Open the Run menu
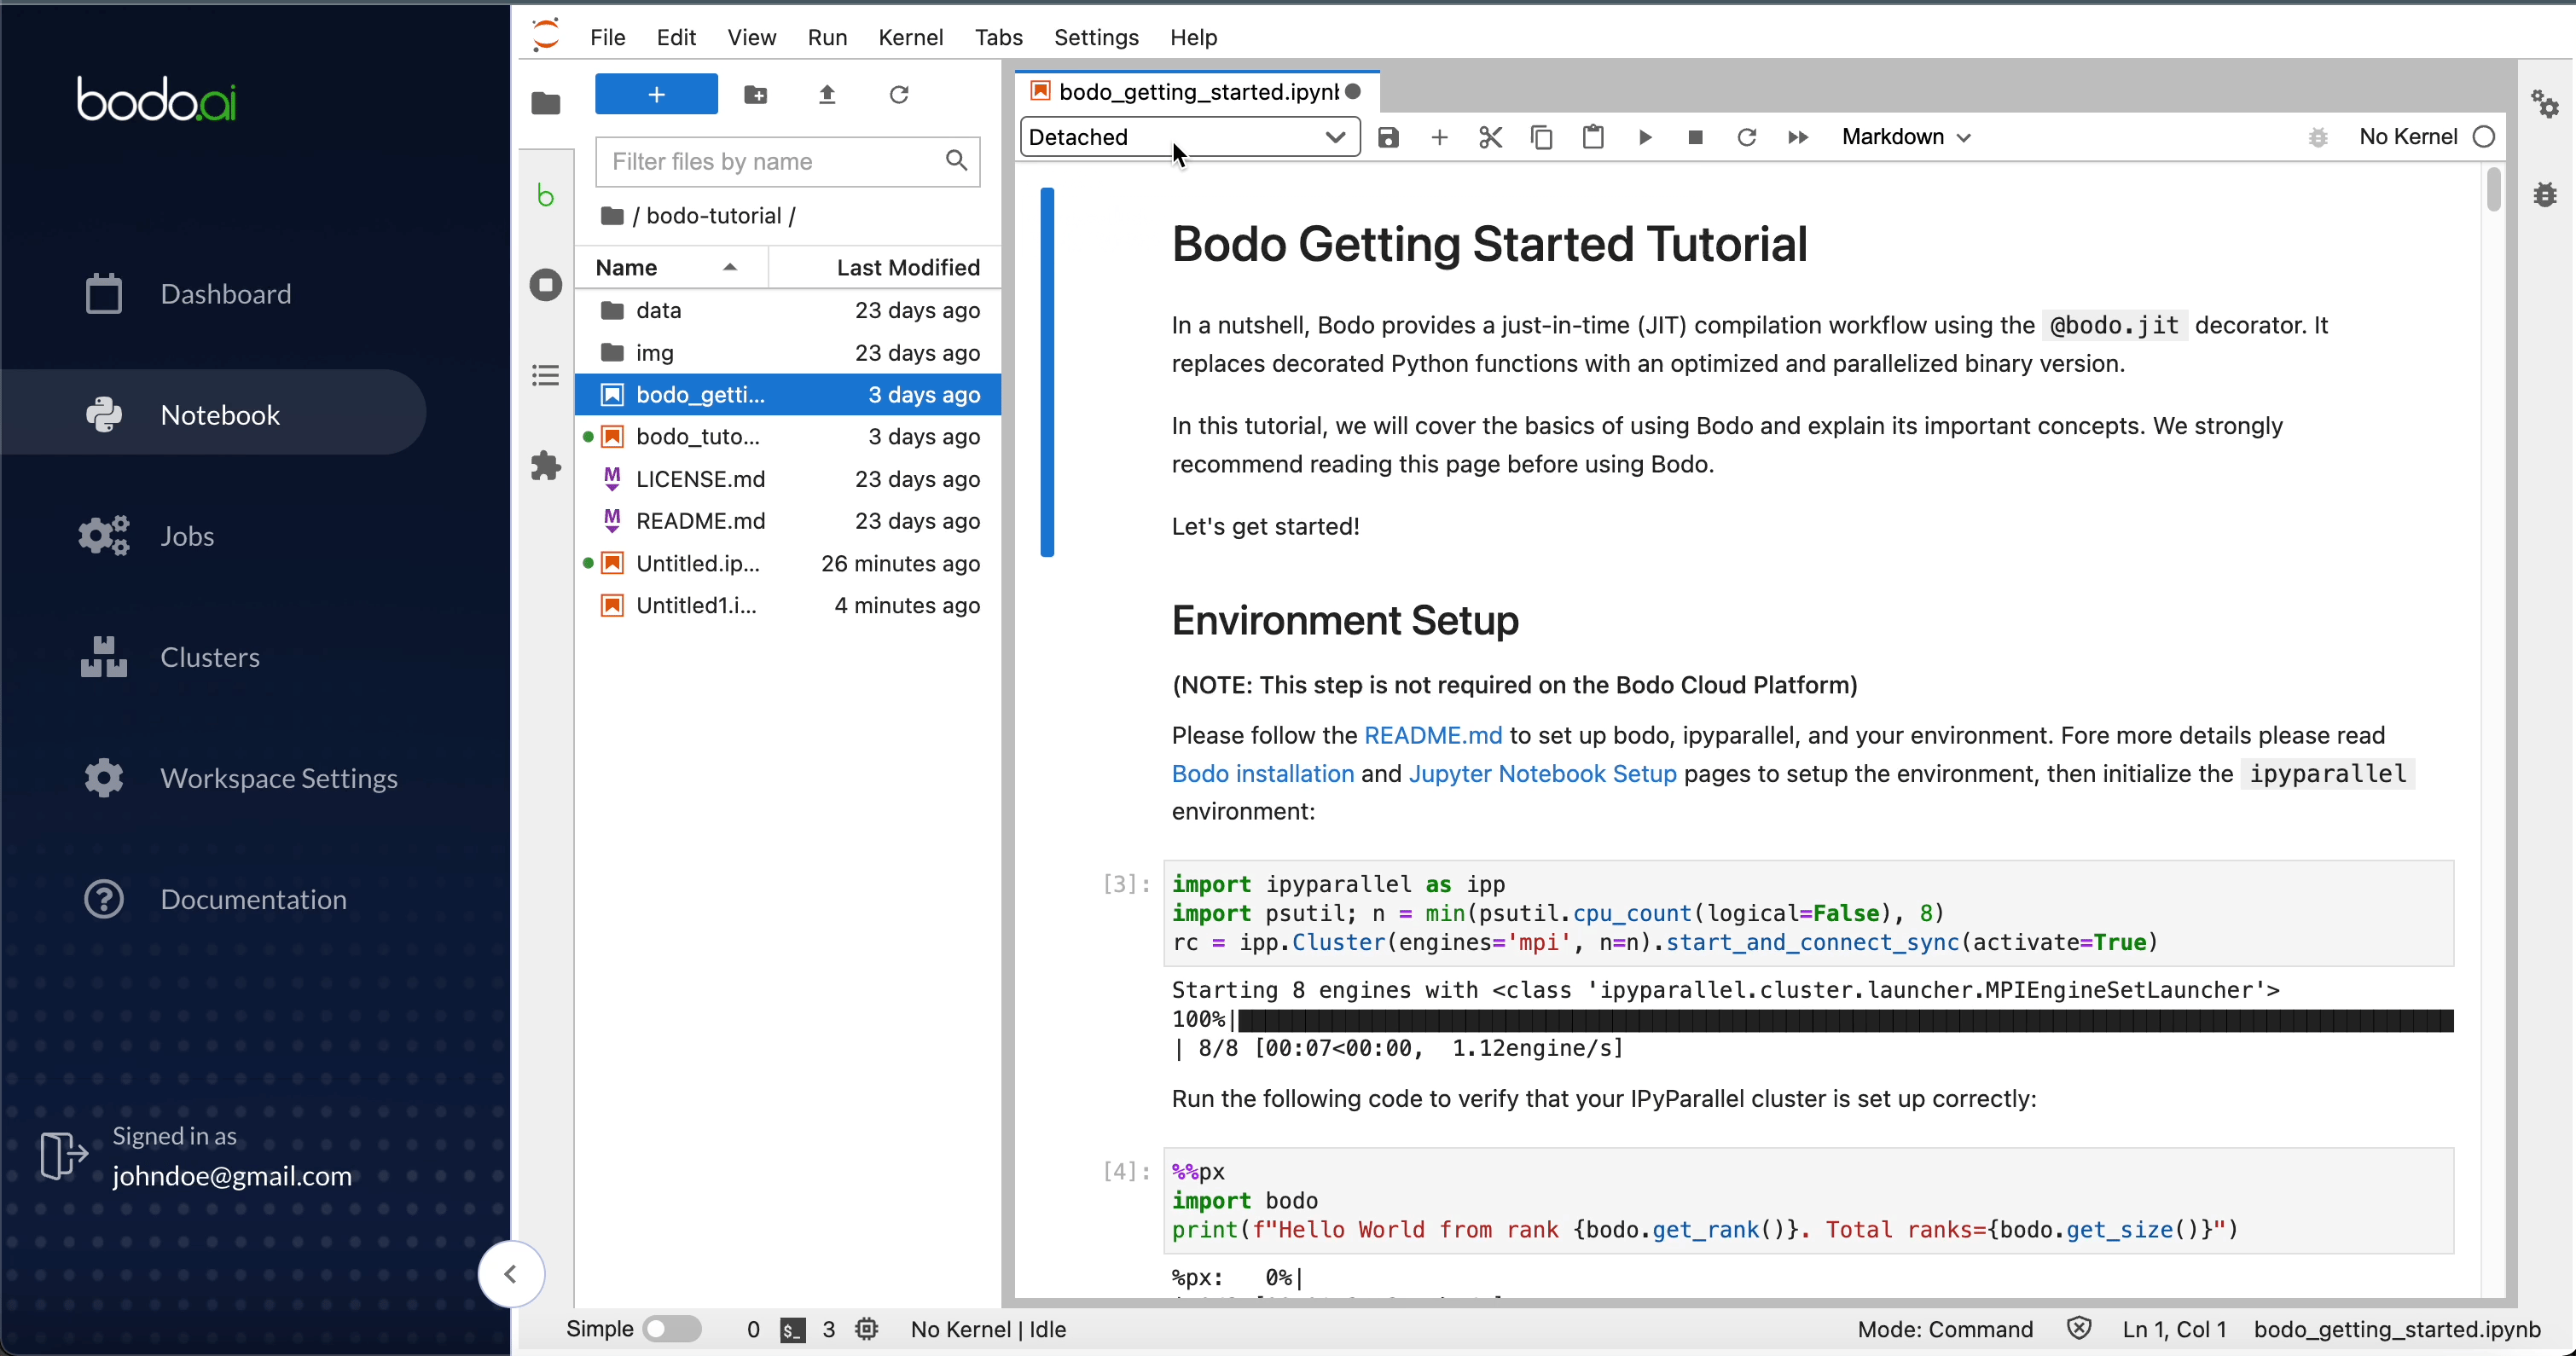 tap(827, 37)
